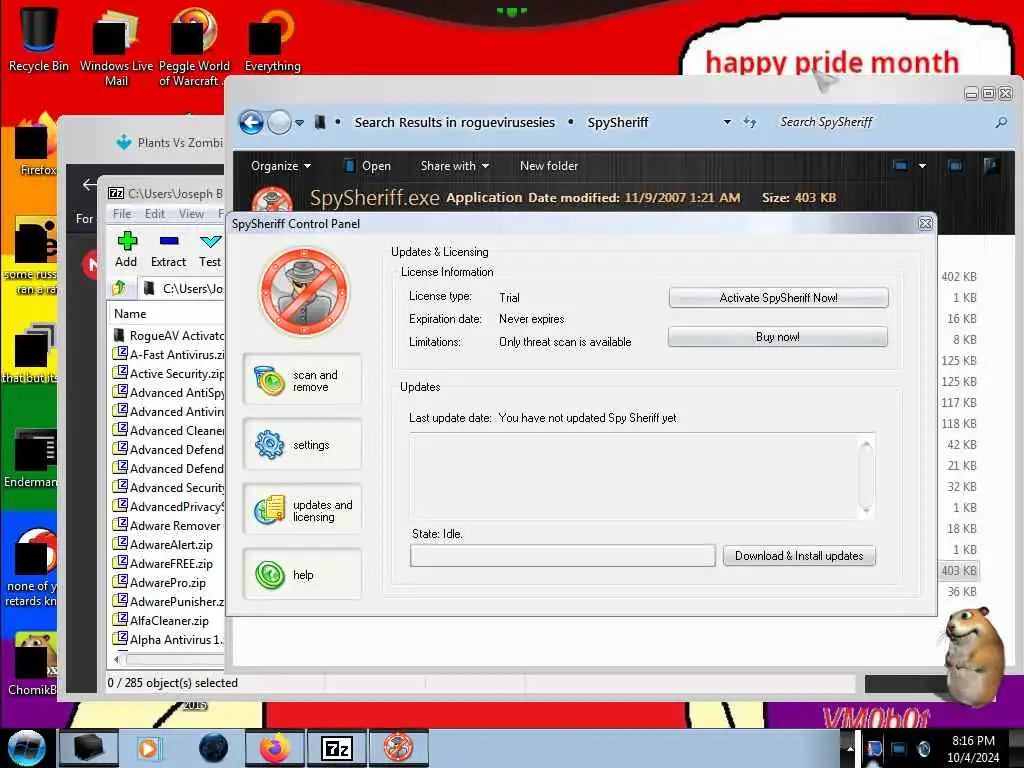This screenshot has height=768, width=1024.
Task: Click 7-Zip up one level icon
Action: point(119,288)
